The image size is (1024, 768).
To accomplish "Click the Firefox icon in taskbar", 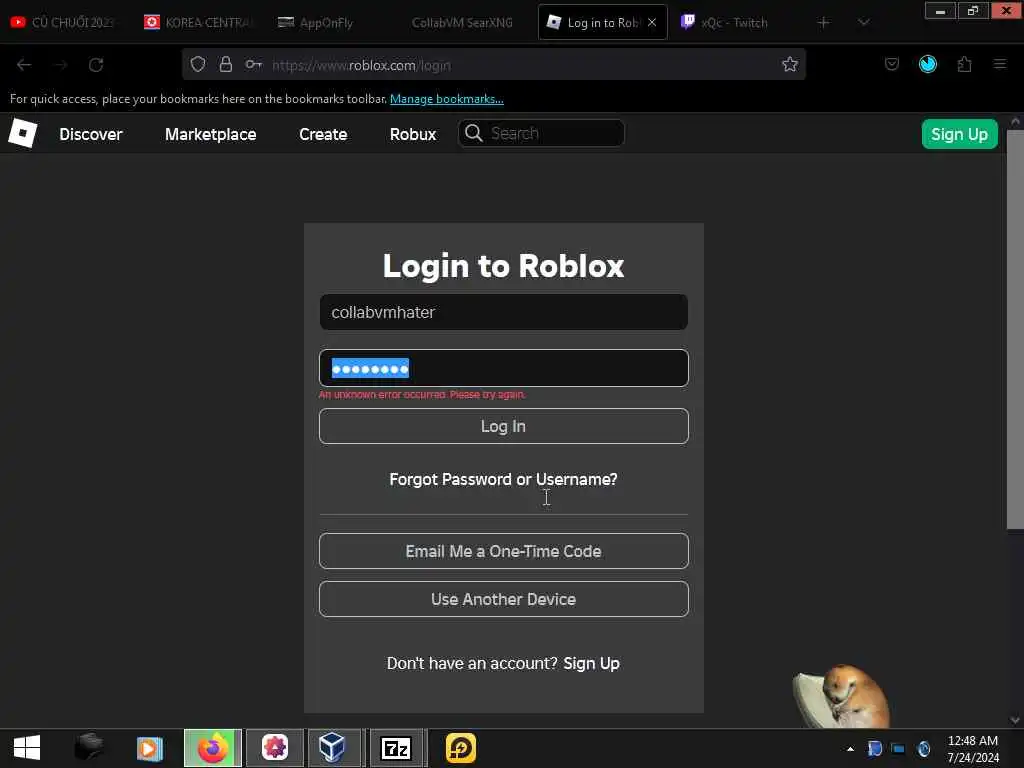I will 213,748.
